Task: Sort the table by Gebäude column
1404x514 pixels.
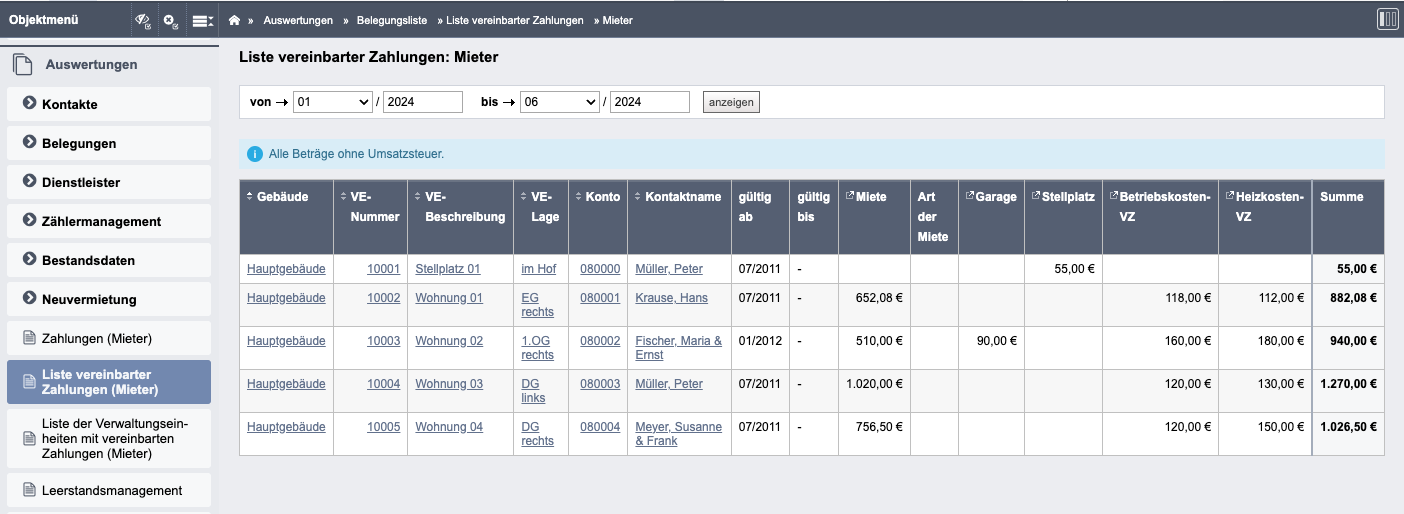Action: [x=250, y=197]
